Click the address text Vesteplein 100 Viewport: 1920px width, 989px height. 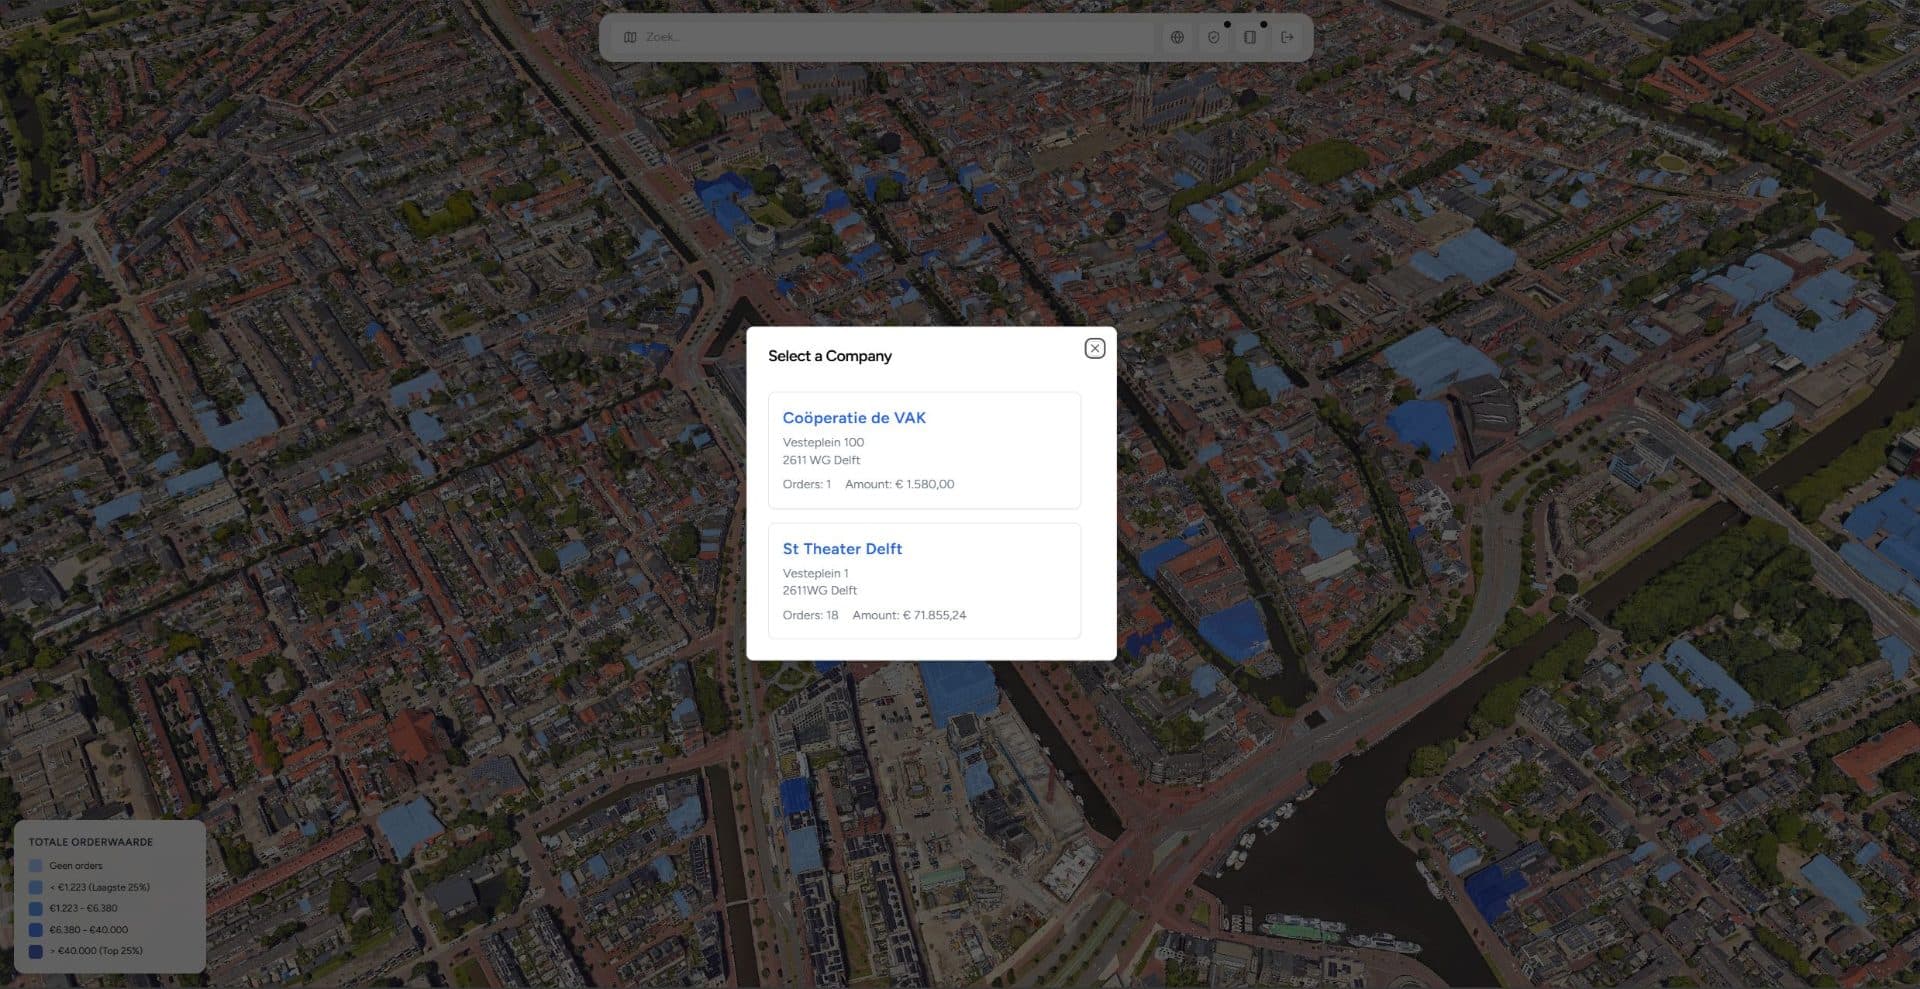tap(823, 442)
